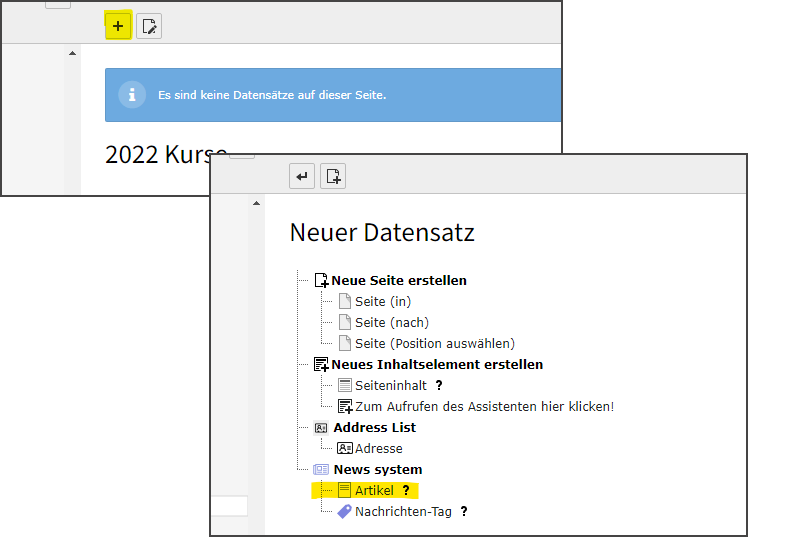Click the help question mark next to Nachrichten-Tag
This screenshot has width=800, height=539.
pos(464,511)
